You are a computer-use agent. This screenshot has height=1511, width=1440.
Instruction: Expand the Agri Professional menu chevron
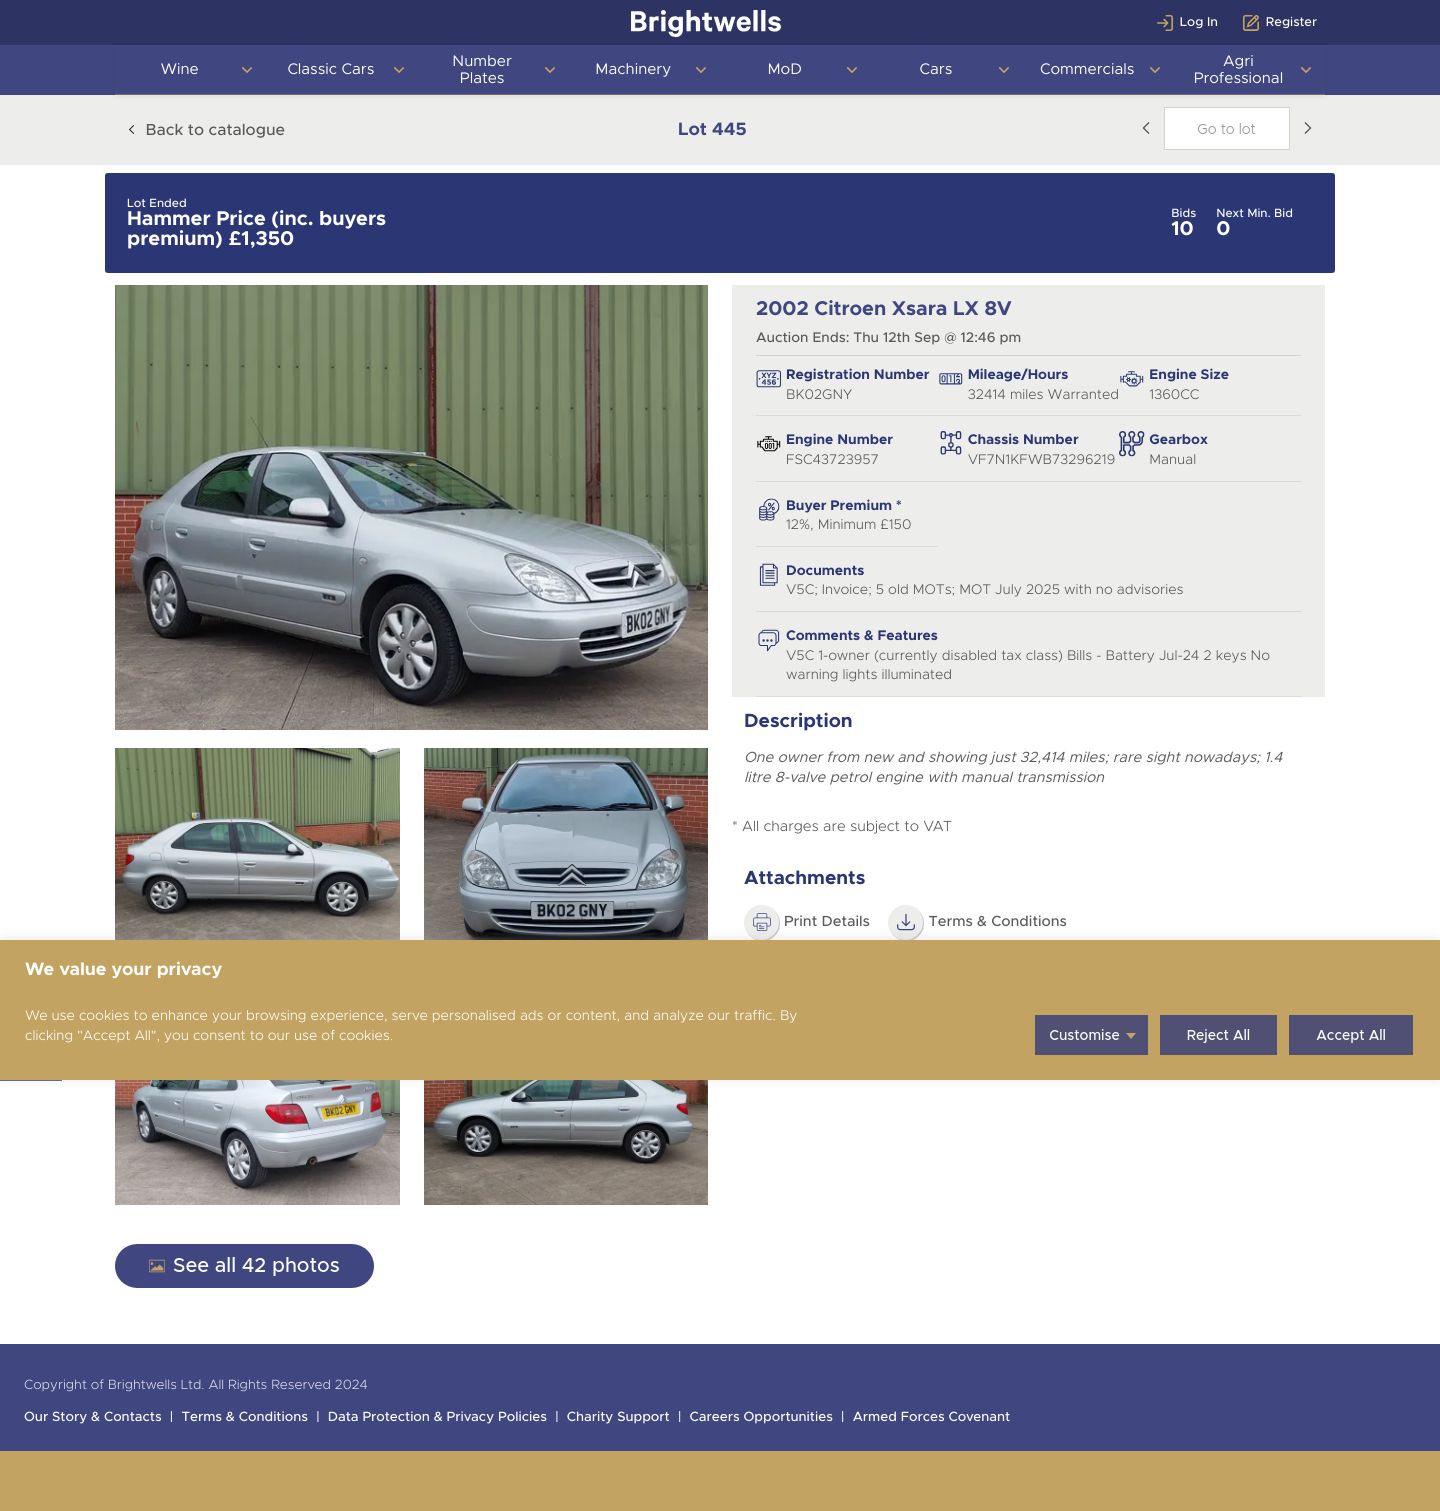[1305, 70]
